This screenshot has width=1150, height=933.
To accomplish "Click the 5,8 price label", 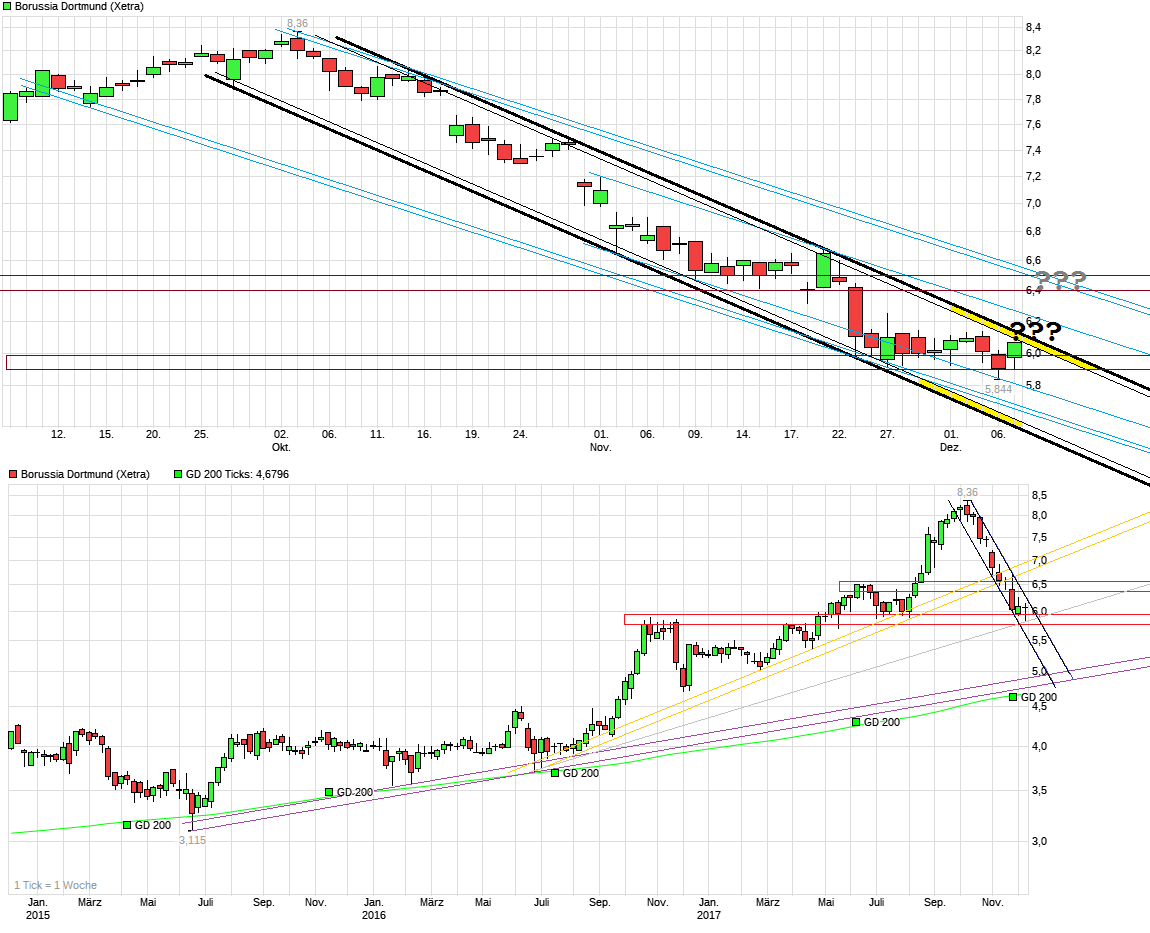I will pyautogui.click(x=1033, y=385).
